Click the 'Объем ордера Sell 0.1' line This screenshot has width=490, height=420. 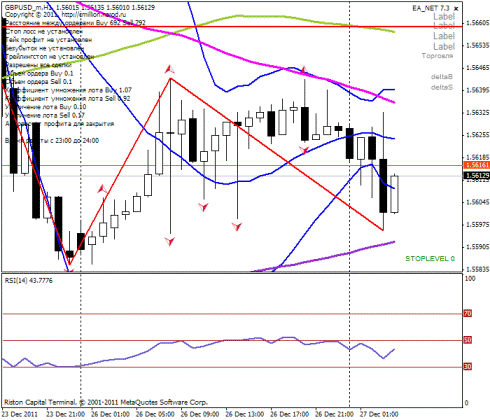pyautogui.click(x=38, y=82)
